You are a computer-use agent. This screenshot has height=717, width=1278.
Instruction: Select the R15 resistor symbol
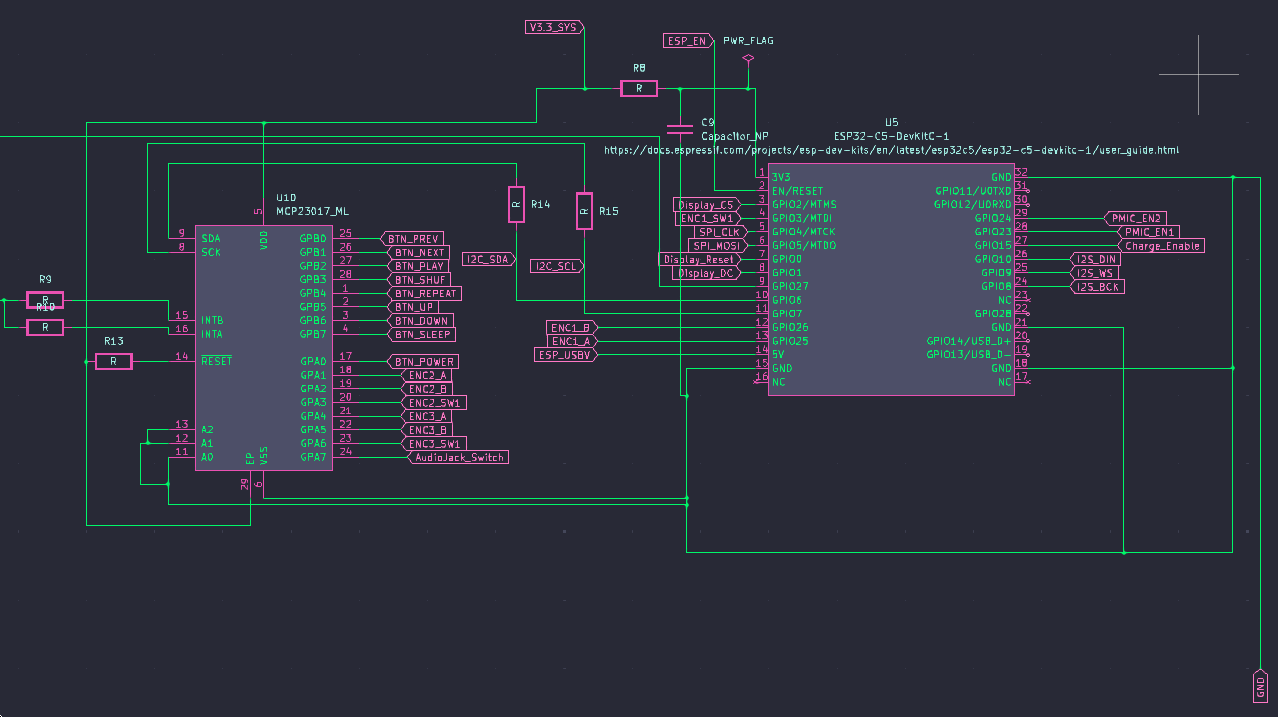tap(584, 211)
